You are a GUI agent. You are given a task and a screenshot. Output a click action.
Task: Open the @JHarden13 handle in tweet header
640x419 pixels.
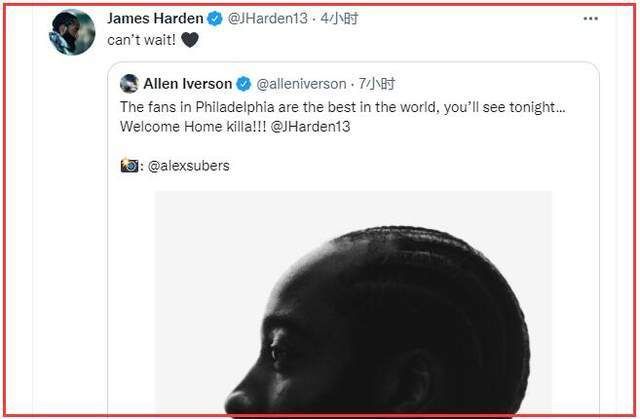(267, 18)
